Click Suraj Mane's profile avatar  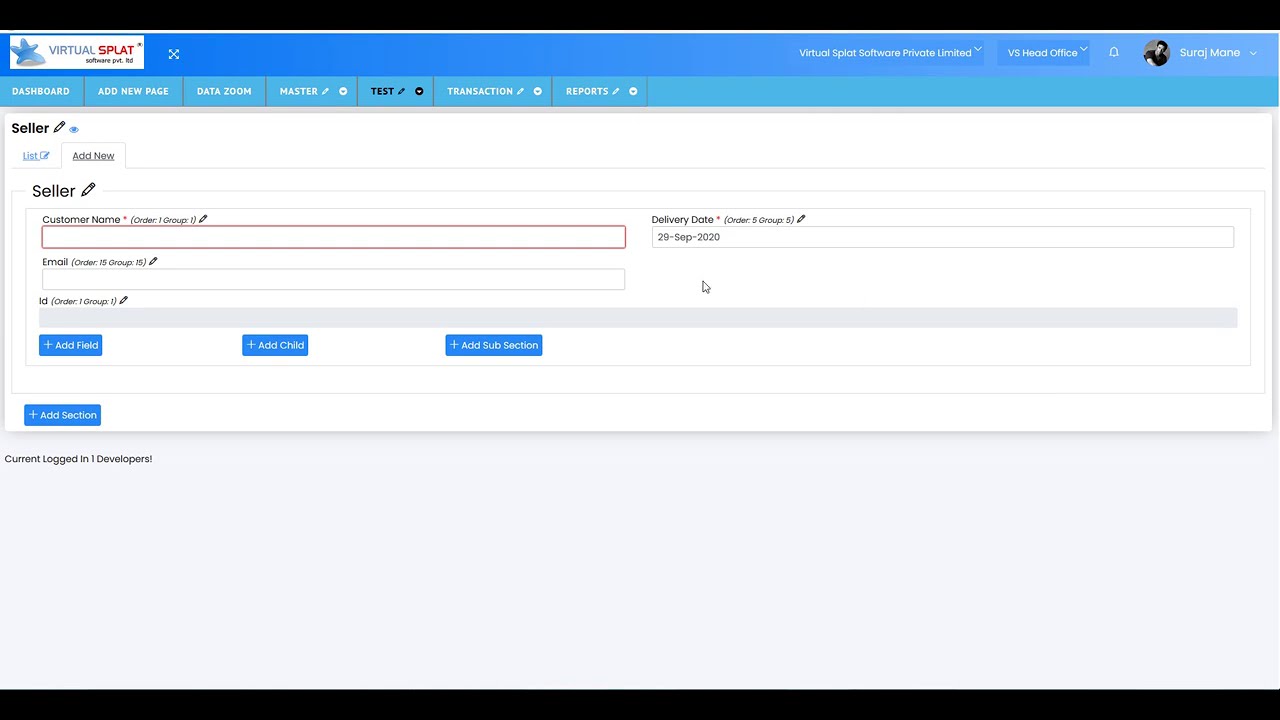point(1157,53)
